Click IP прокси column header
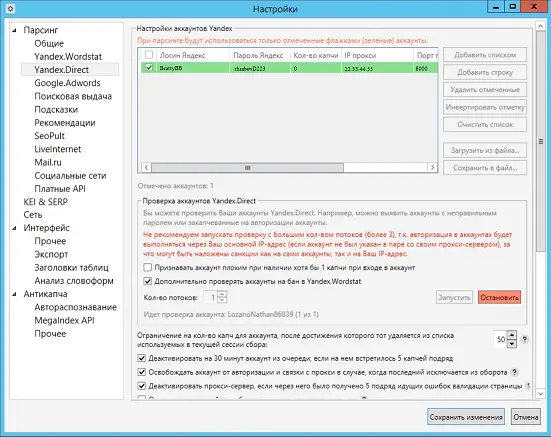The image size is (551, 437). coord(377,55)
